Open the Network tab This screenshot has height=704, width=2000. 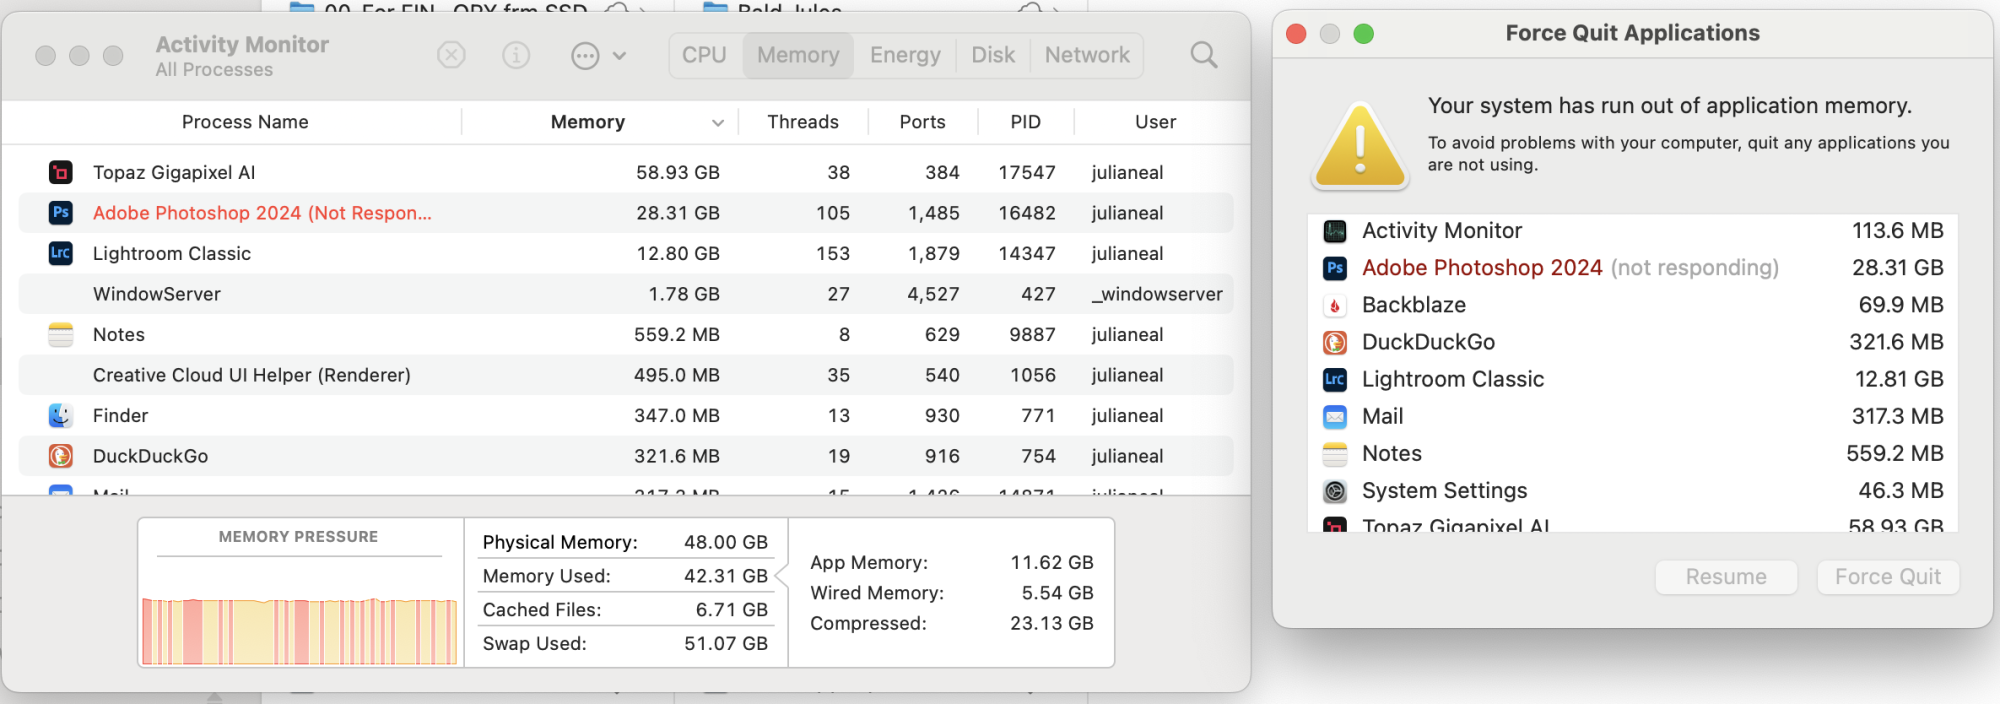[x=1087, y=55]
